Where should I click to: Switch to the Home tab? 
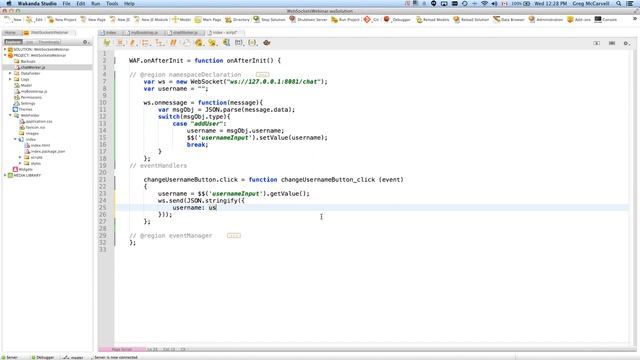click(x=10, y=33)
